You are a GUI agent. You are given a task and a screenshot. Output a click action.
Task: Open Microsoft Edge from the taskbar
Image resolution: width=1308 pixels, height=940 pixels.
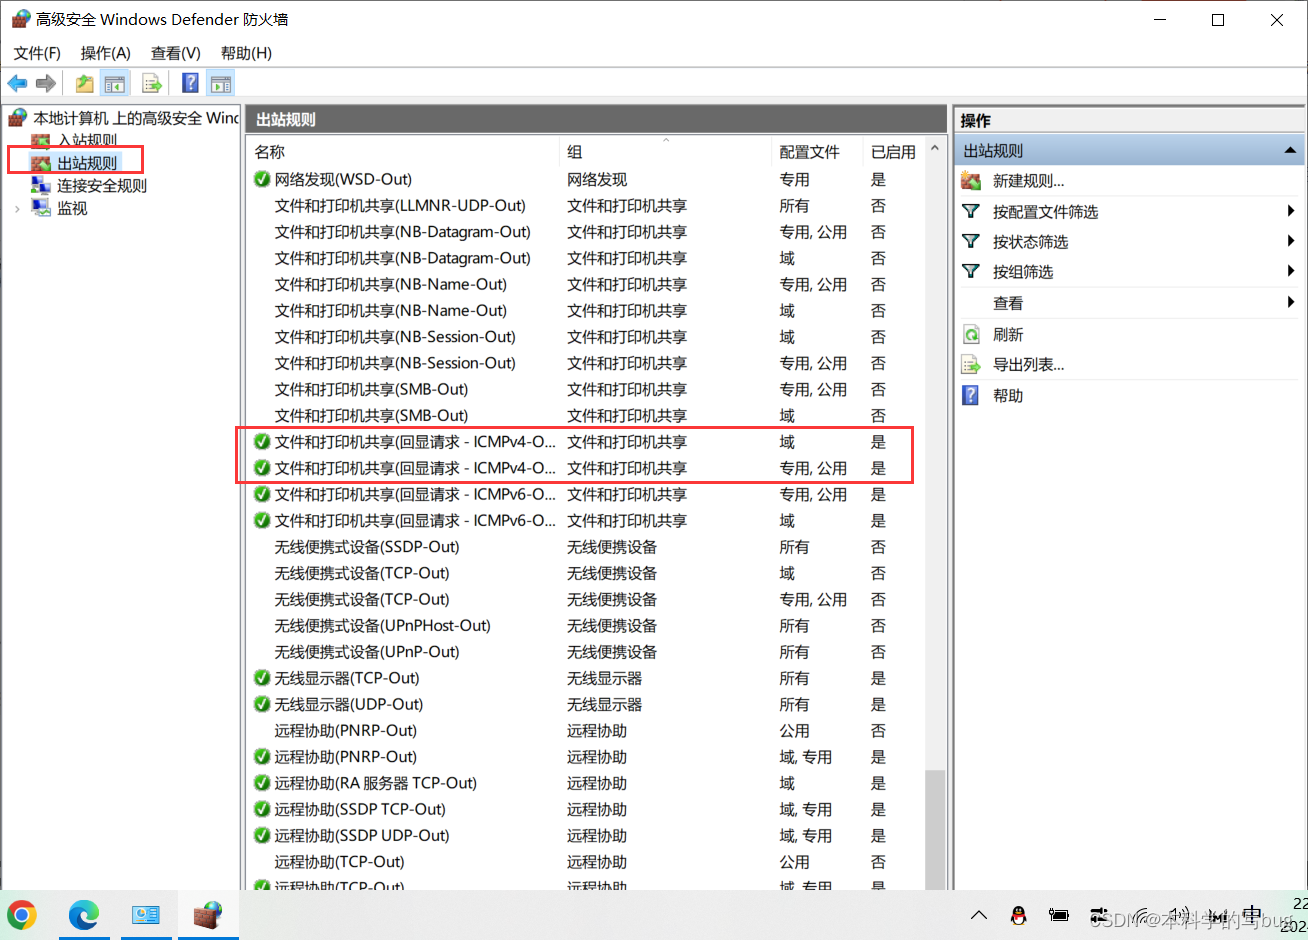84,915
